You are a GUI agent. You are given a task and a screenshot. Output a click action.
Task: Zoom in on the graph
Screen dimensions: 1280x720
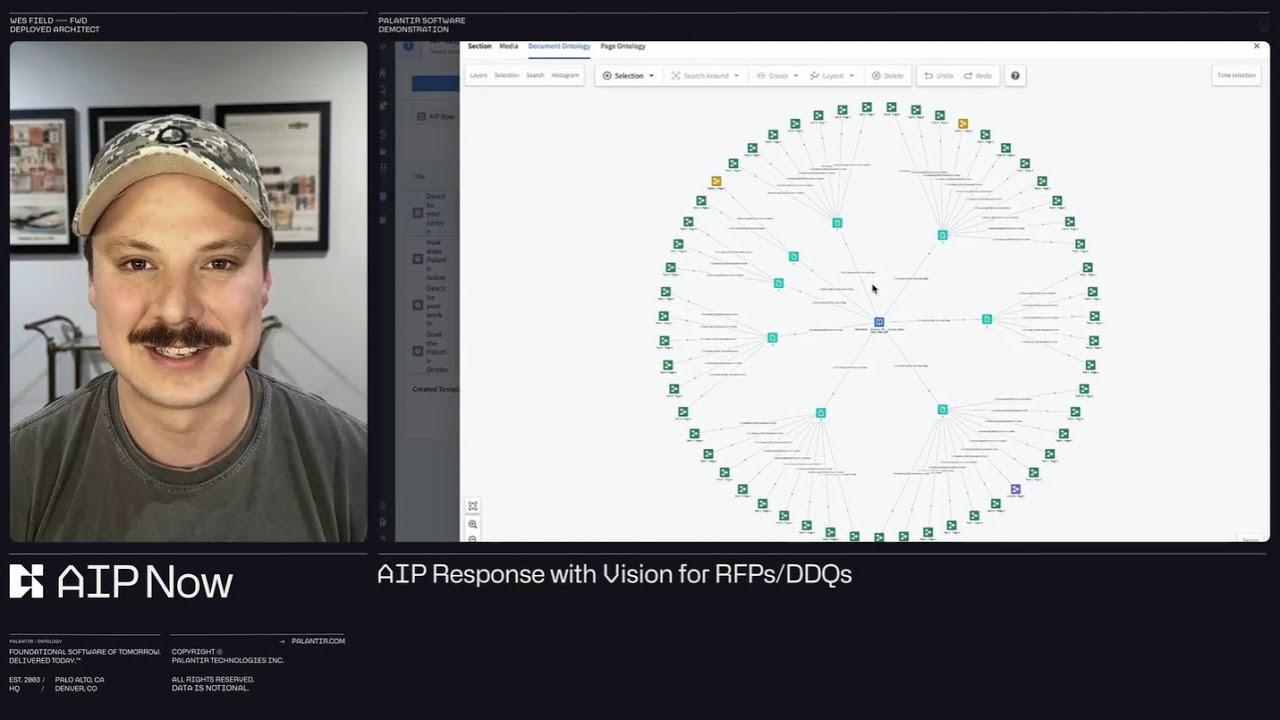click(x=473, y=524)
